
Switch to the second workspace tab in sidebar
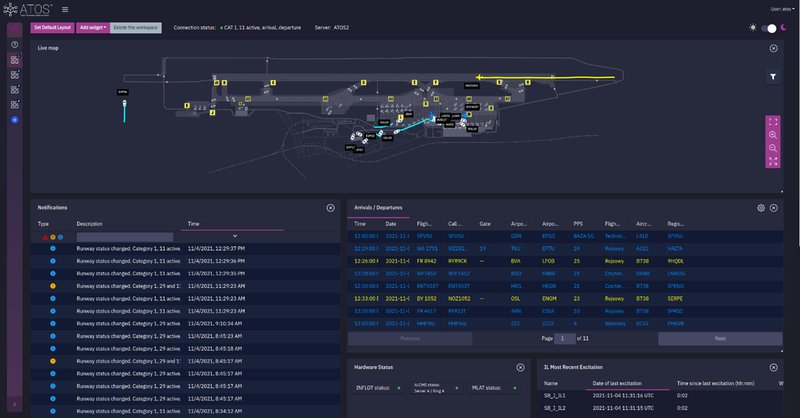tap(15, 75)
